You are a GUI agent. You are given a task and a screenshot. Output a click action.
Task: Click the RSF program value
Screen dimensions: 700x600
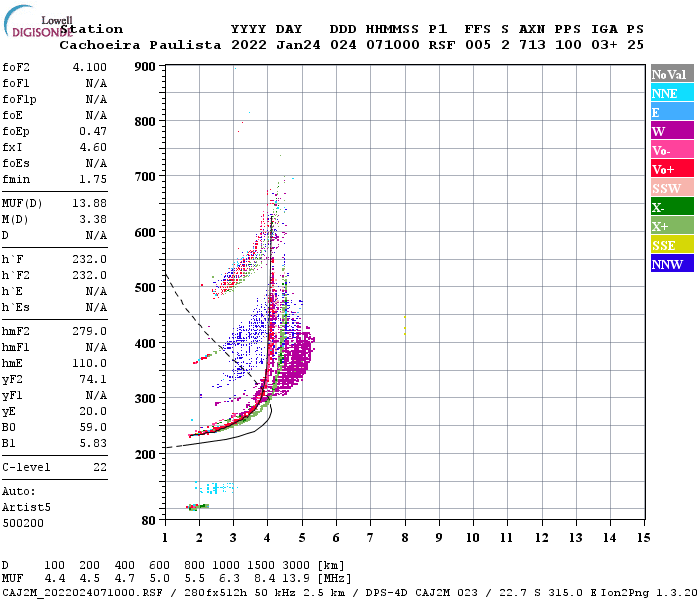[442, 45]
